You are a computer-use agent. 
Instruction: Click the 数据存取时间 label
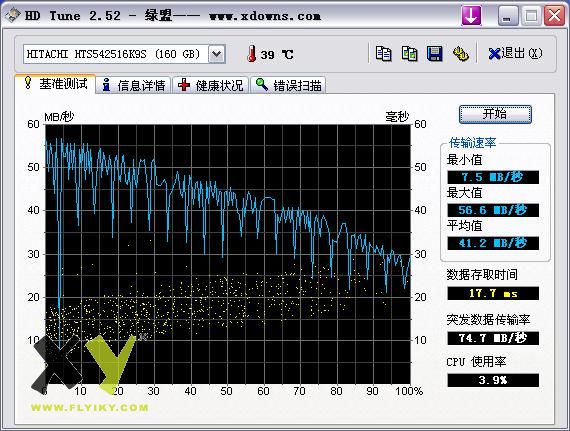(482, 274)
